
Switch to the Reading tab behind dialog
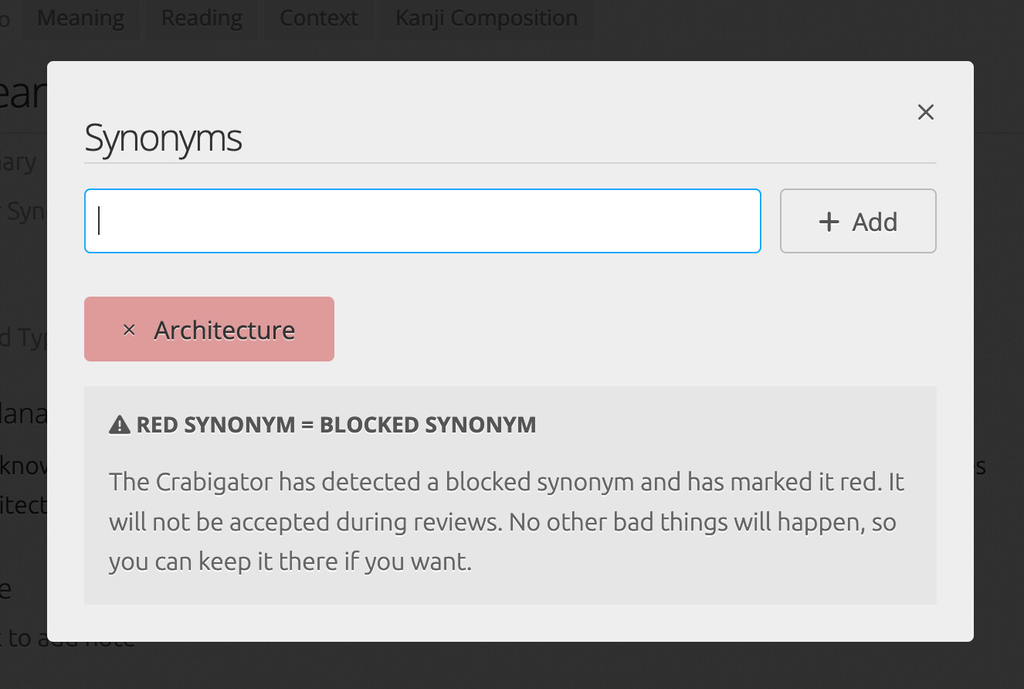click(x=201, y=18)
